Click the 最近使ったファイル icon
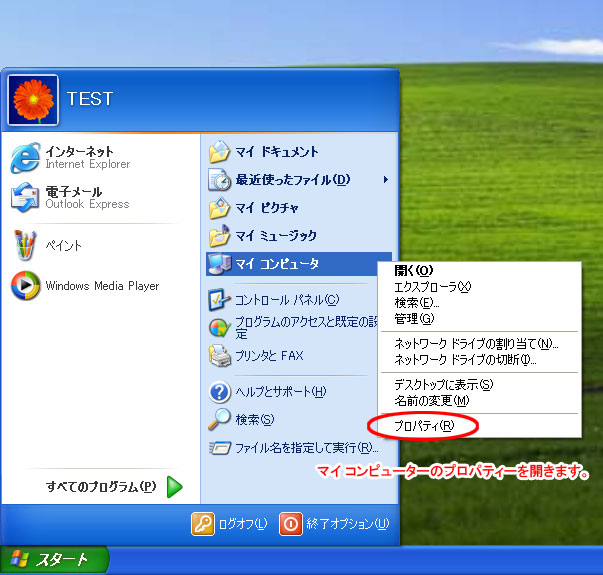The image size is (603, 575). tap(220, 180)
